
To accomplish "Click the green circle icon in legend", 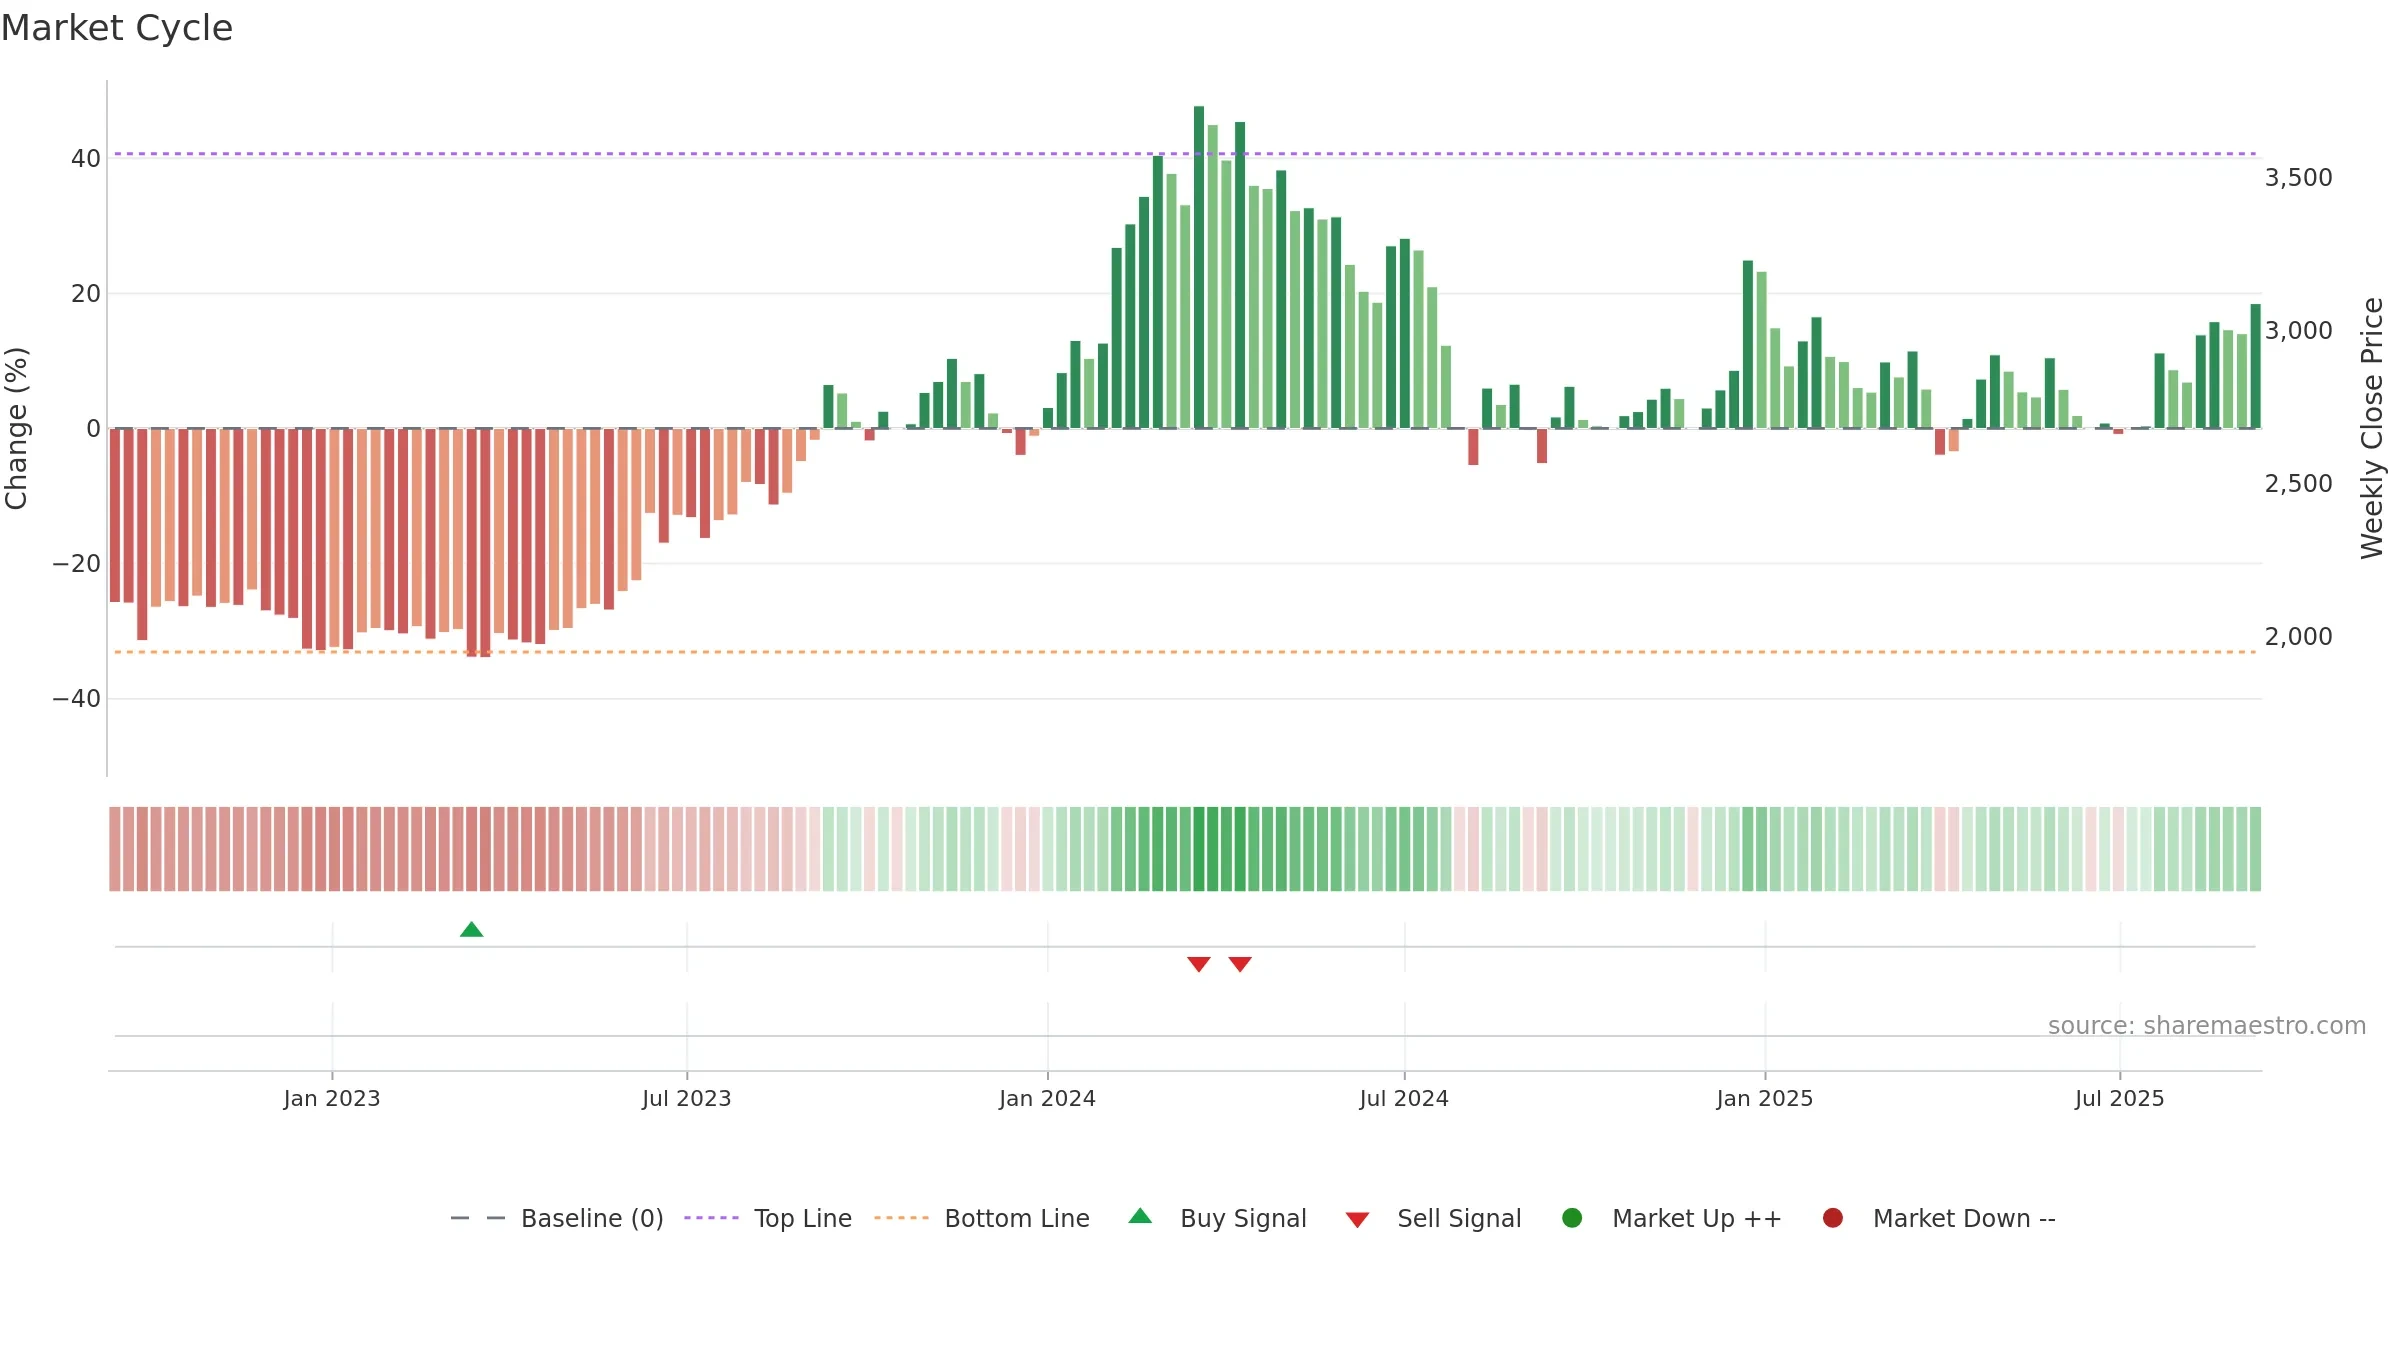I will click(1572, 1218).
